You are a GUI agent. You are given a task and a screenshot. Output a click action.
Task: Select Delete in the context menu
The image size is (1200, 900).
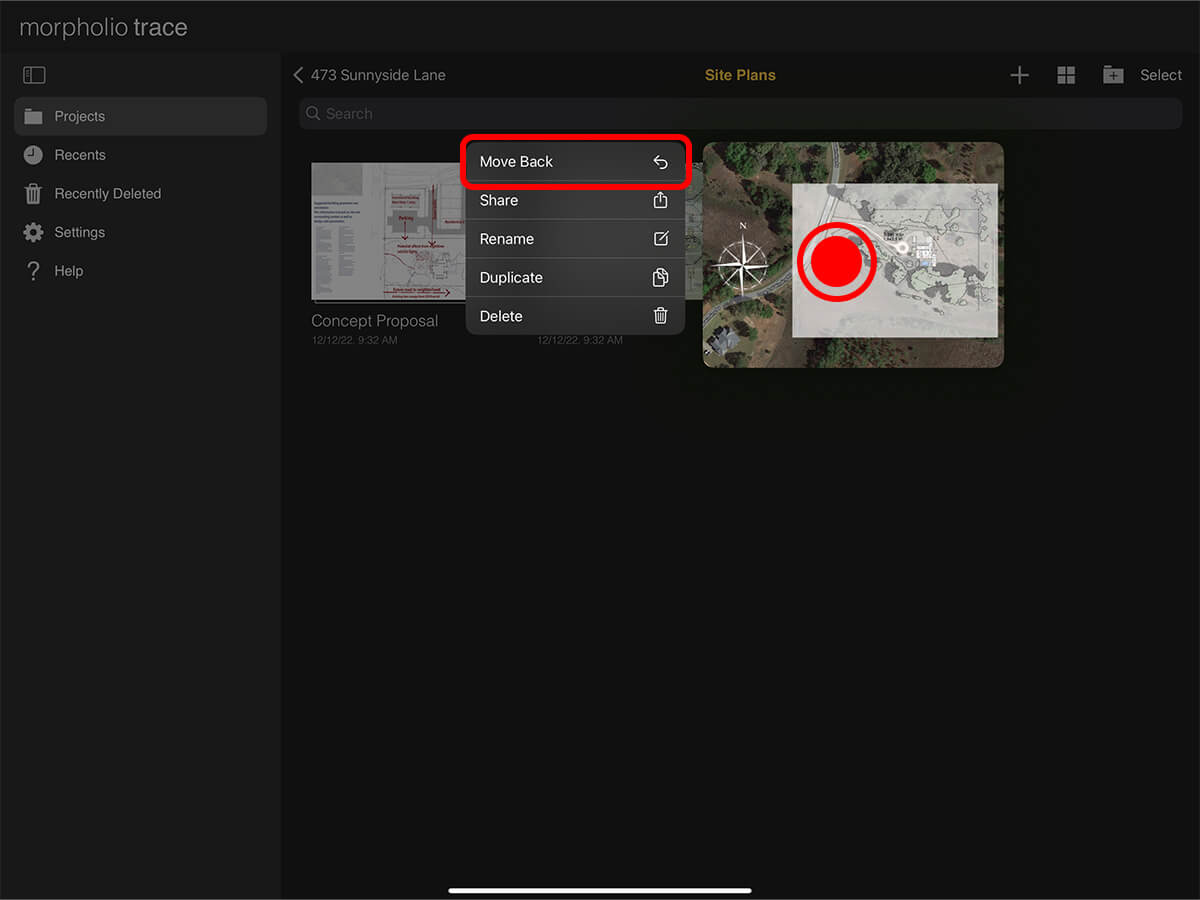(575, 316)
